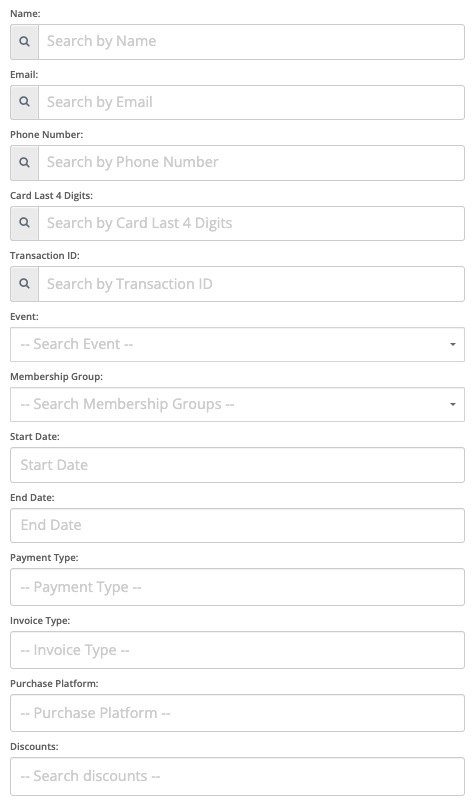Click the search icon beside Card Last 4 Digits

24,223
